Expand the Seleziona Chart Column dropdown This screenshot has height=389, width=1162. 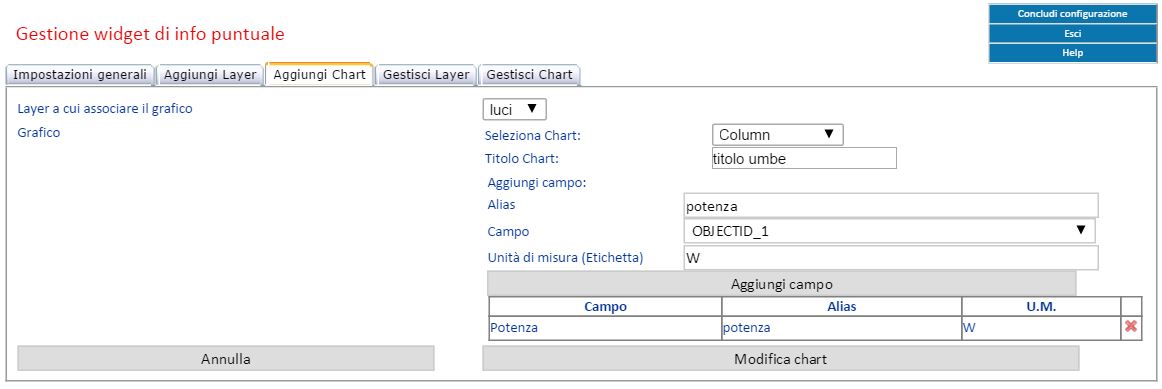click(x=777, y=135)
